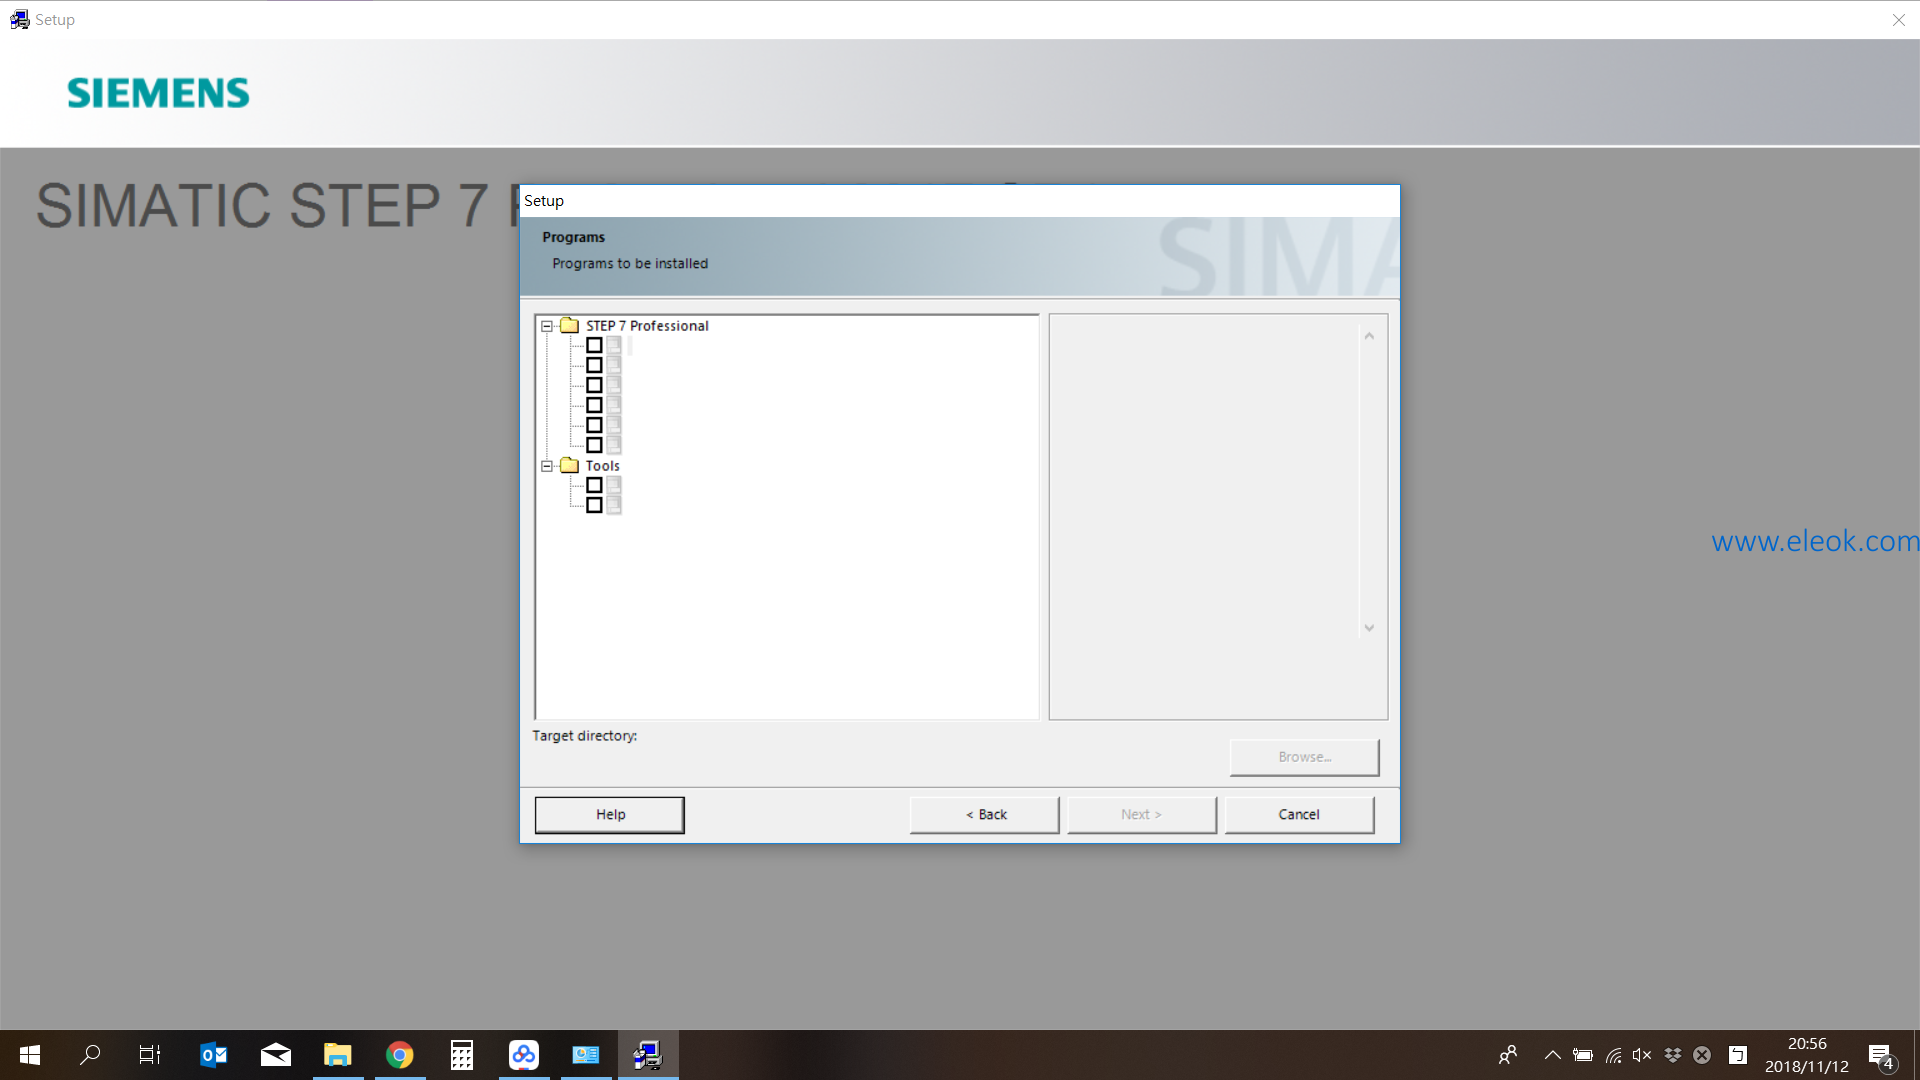Open the blue cloud app in taskbar

click(x=524, y=1055)
